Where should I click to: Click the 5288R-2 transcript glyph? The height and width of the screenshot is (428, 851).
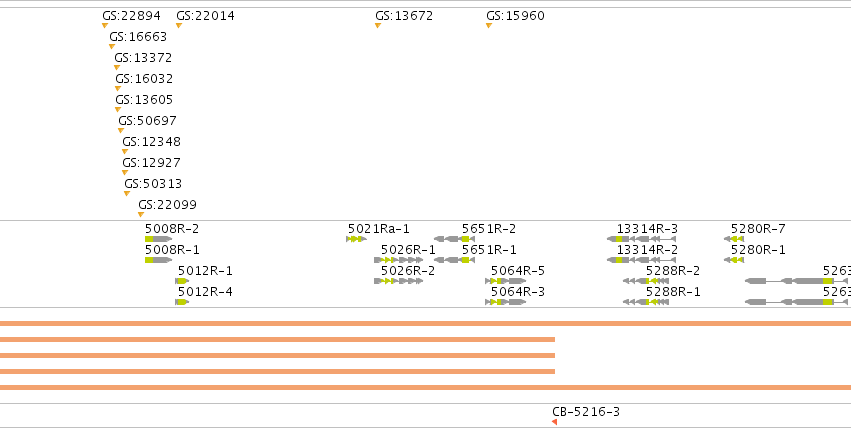[646, 281]
